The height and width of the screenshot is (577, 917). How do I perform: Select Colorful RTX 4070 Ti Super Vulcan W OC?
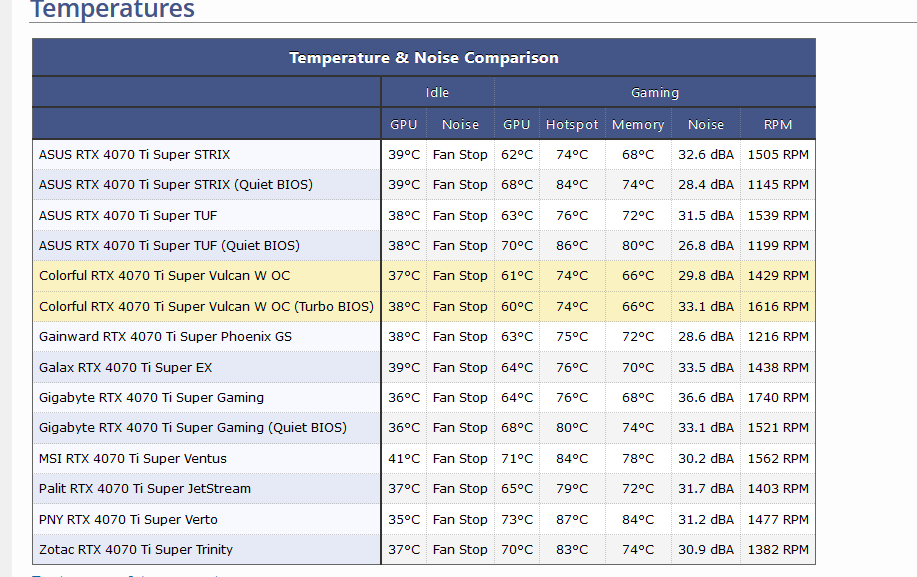[x=164, y=276]
